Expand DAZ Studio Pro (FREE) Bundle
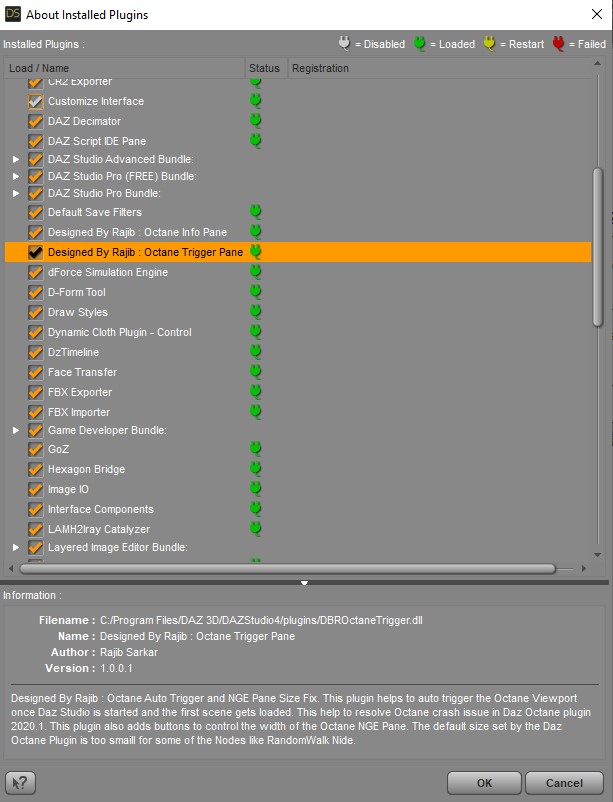This screenshot has width=613, height=802. [16, 176]
